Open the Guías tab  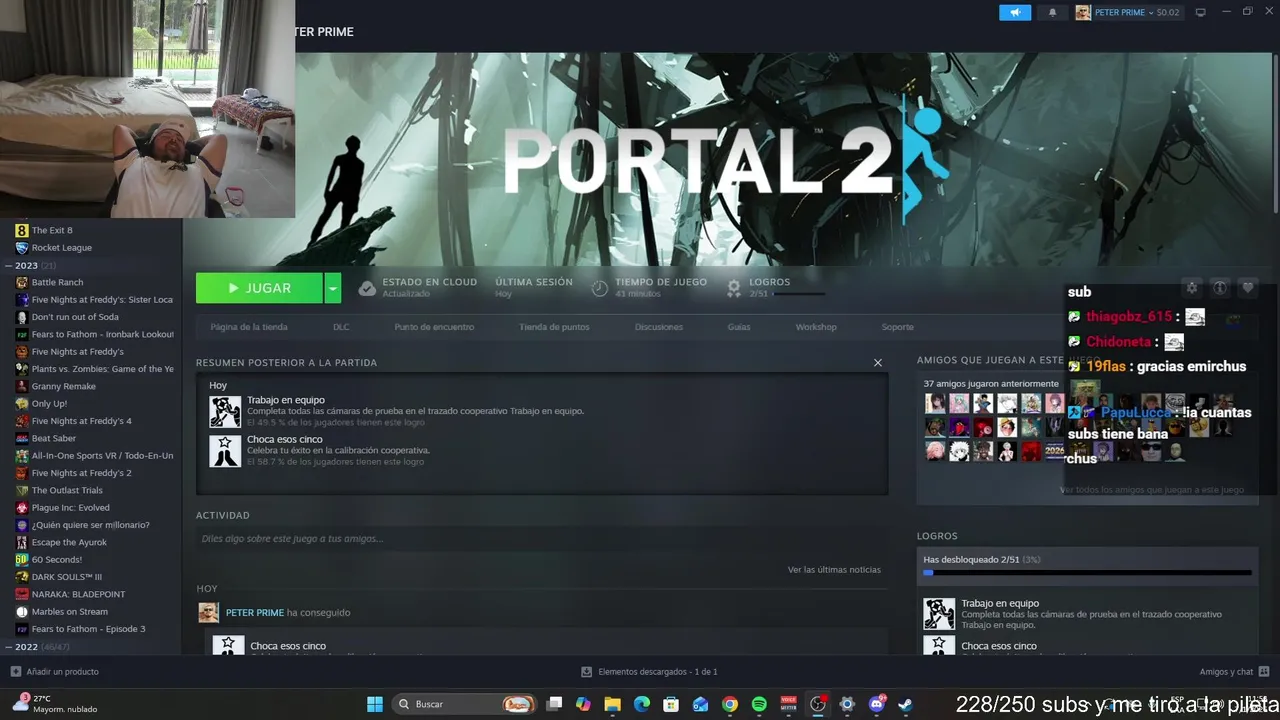tap(739, 327)
